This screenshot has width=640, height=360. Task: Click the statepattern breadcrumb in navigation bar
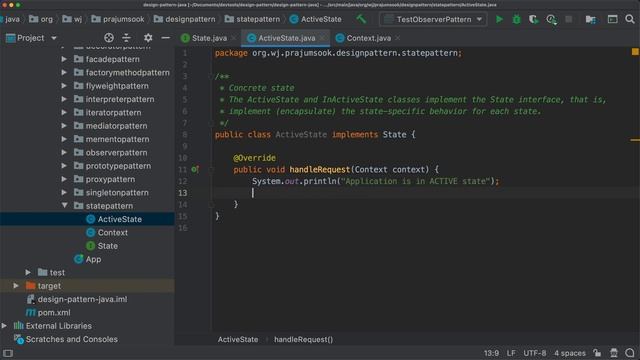(x=252, y=19)
